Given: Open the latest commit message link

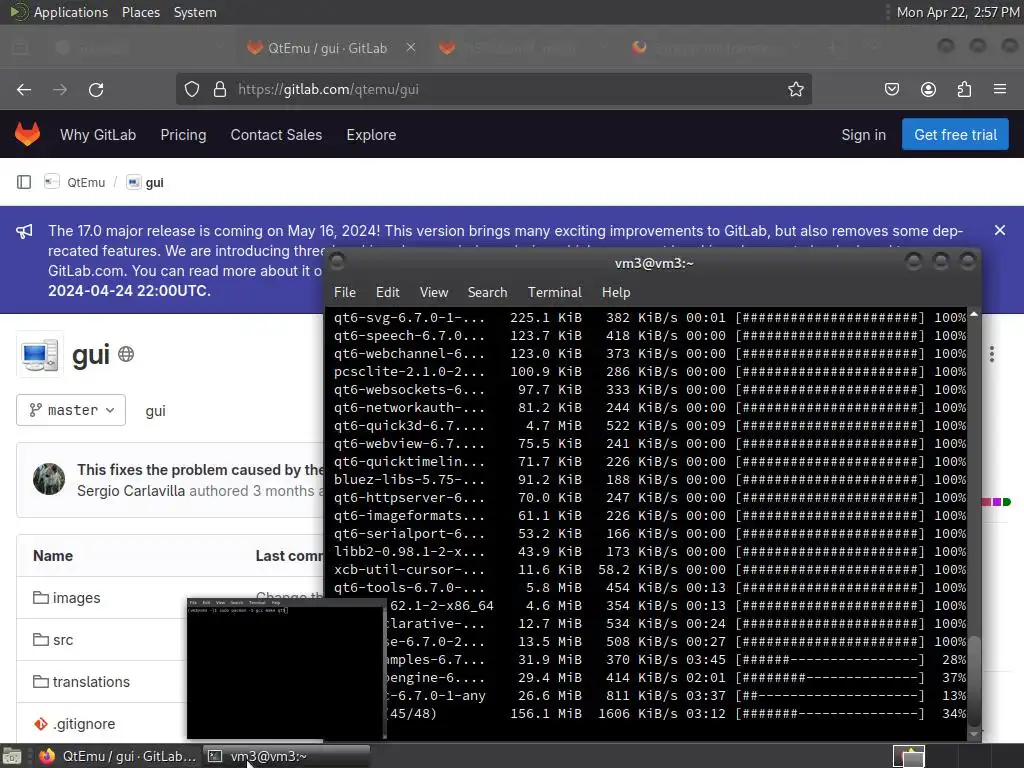Looking at the screenshot, I should coord(200,470).
